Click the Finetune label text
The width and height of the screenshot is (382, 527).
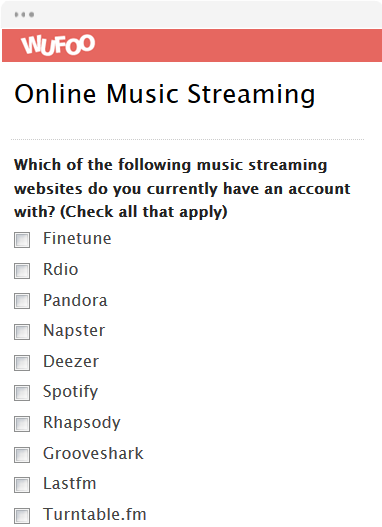[x=77, y=238]
